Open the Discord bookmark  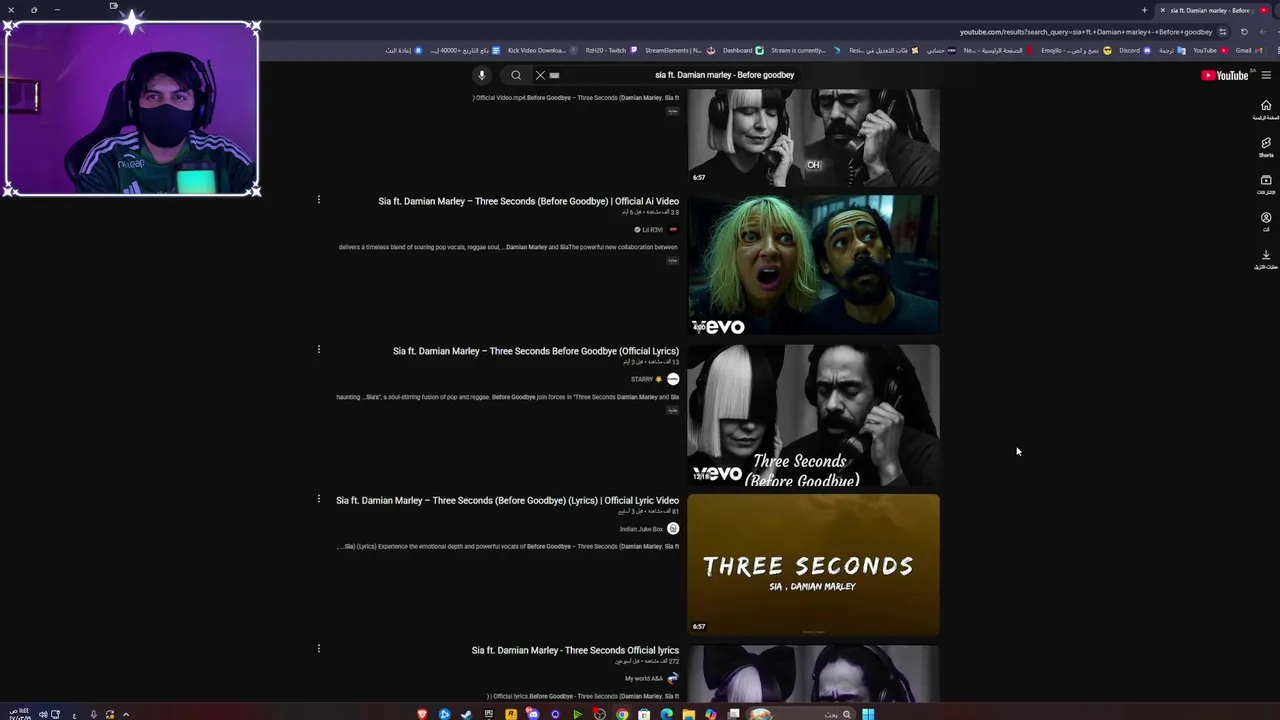(x=1134, y=50)
